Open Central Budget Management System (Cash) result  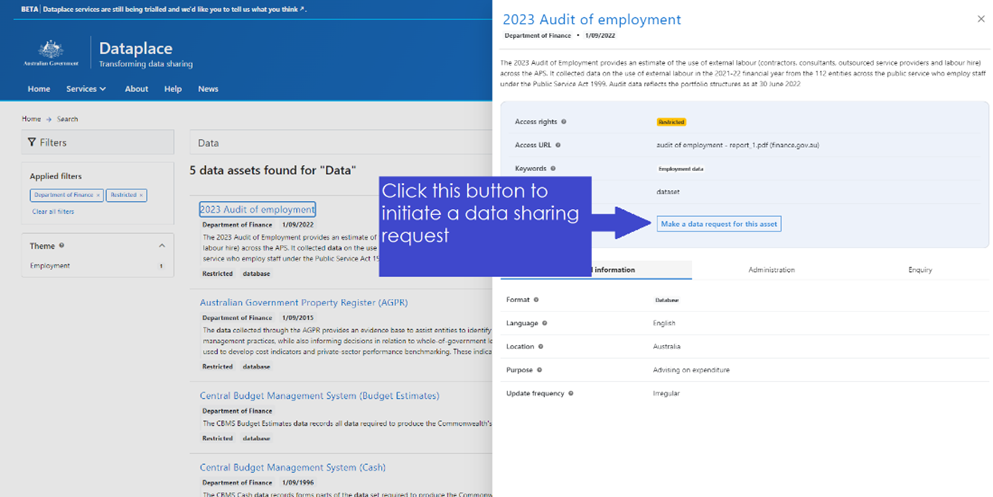293,467
